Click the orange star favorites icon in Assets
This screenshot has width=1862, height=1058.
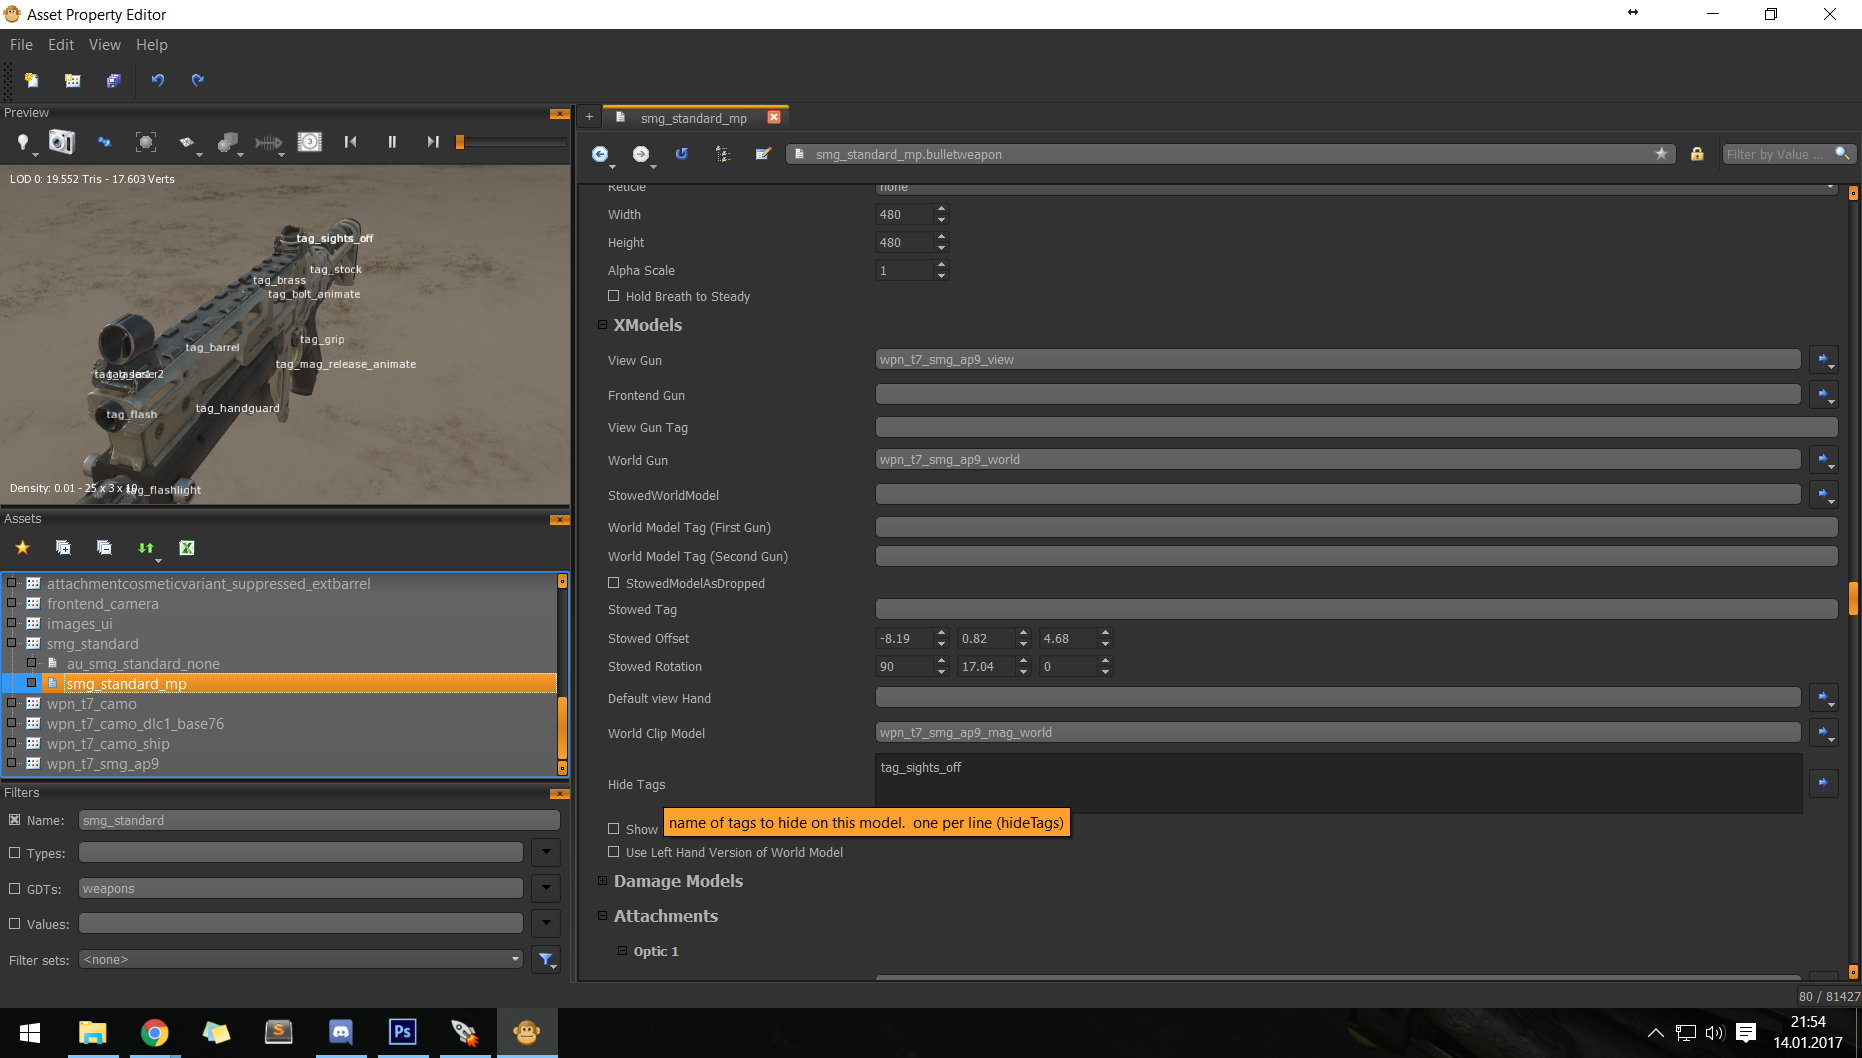click(22, 547)
